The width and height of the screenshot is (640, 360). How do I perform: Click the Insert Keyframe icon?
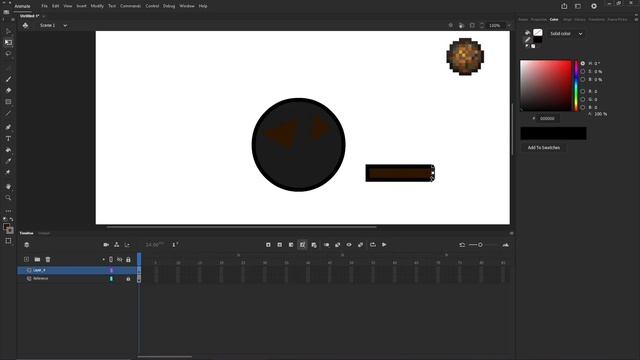268,244
